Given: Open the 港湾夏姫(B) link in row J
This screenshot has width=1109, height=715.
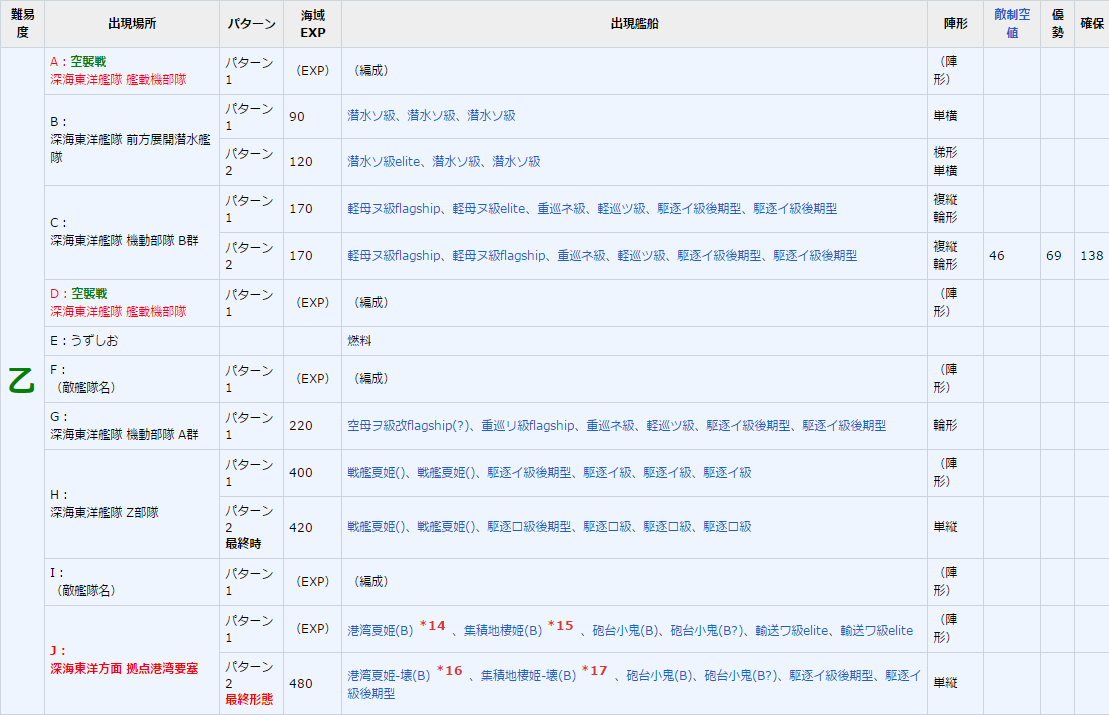Looking at the screenshot, I should [x=378, y=630].
